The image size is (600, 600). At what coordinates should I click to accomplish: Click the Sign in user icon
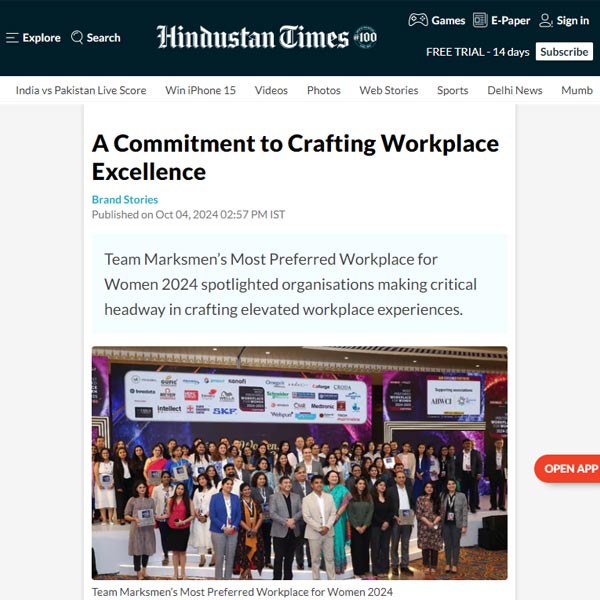pyautogui.click(x=545, y=20)
